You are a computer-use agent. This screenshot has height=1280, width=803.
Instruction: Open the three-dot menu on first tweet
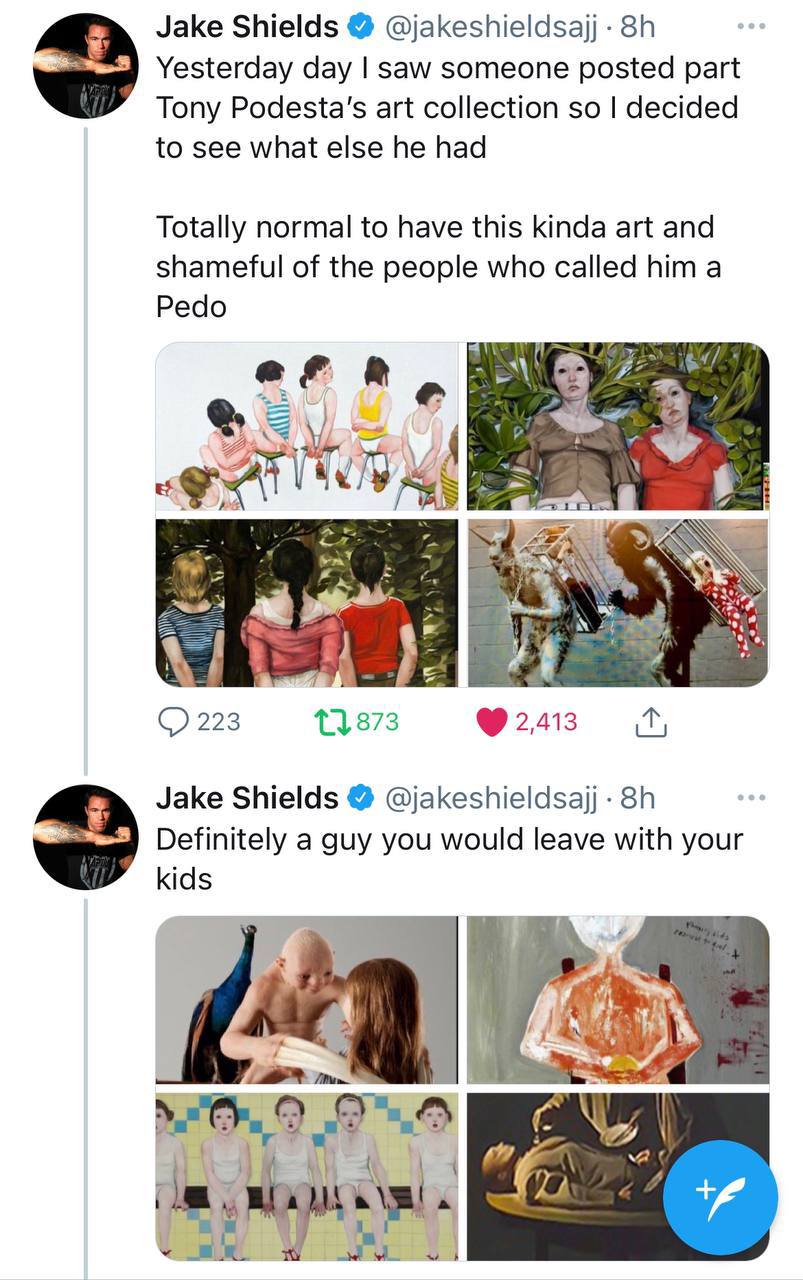[751, 26]
